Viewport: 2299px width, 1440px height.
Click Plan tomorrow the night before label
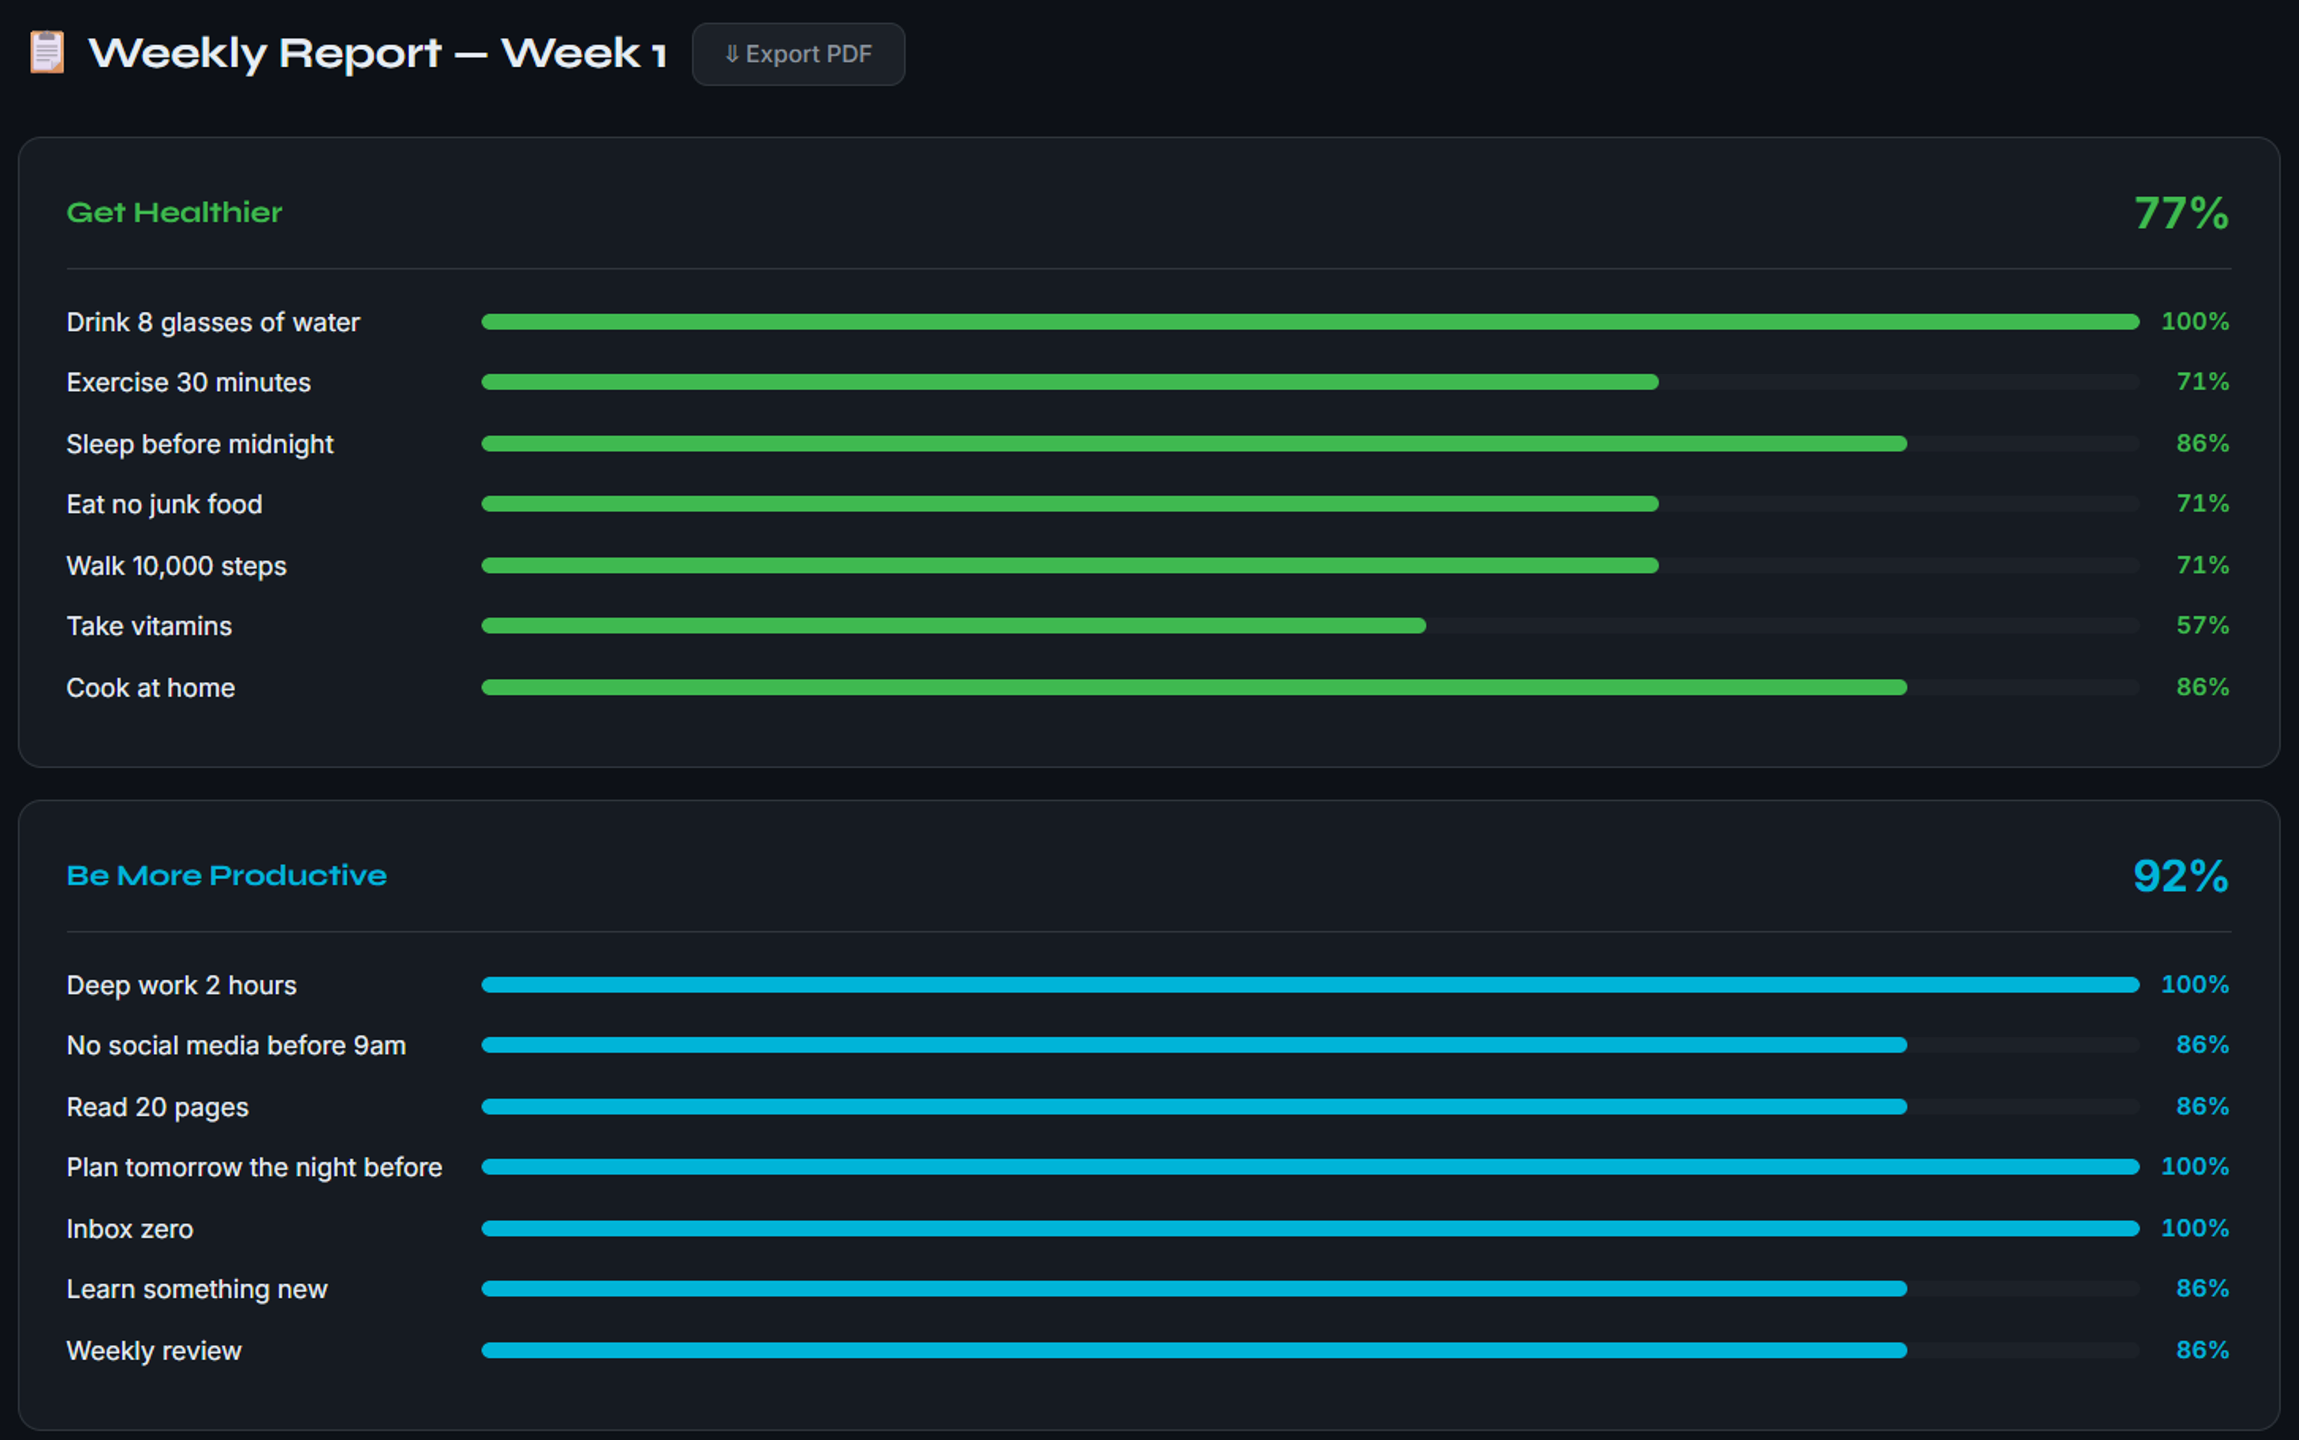click(x=254, y=1168)
